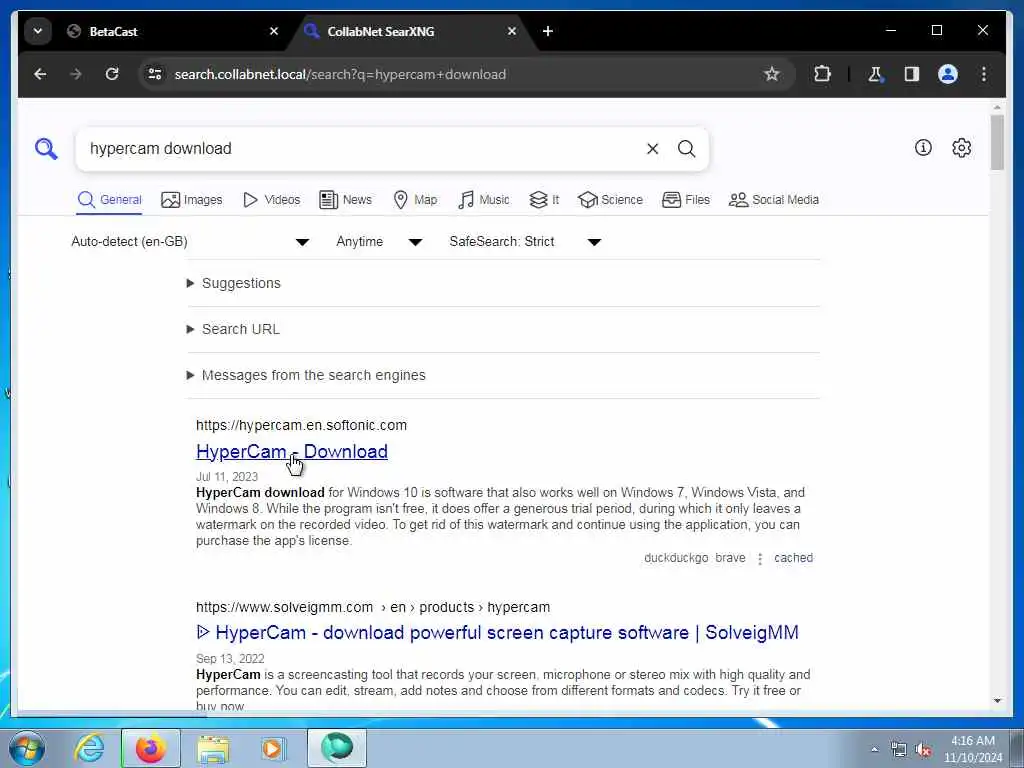
Task: Click the brave engine label
Action: tap(730, 558)
